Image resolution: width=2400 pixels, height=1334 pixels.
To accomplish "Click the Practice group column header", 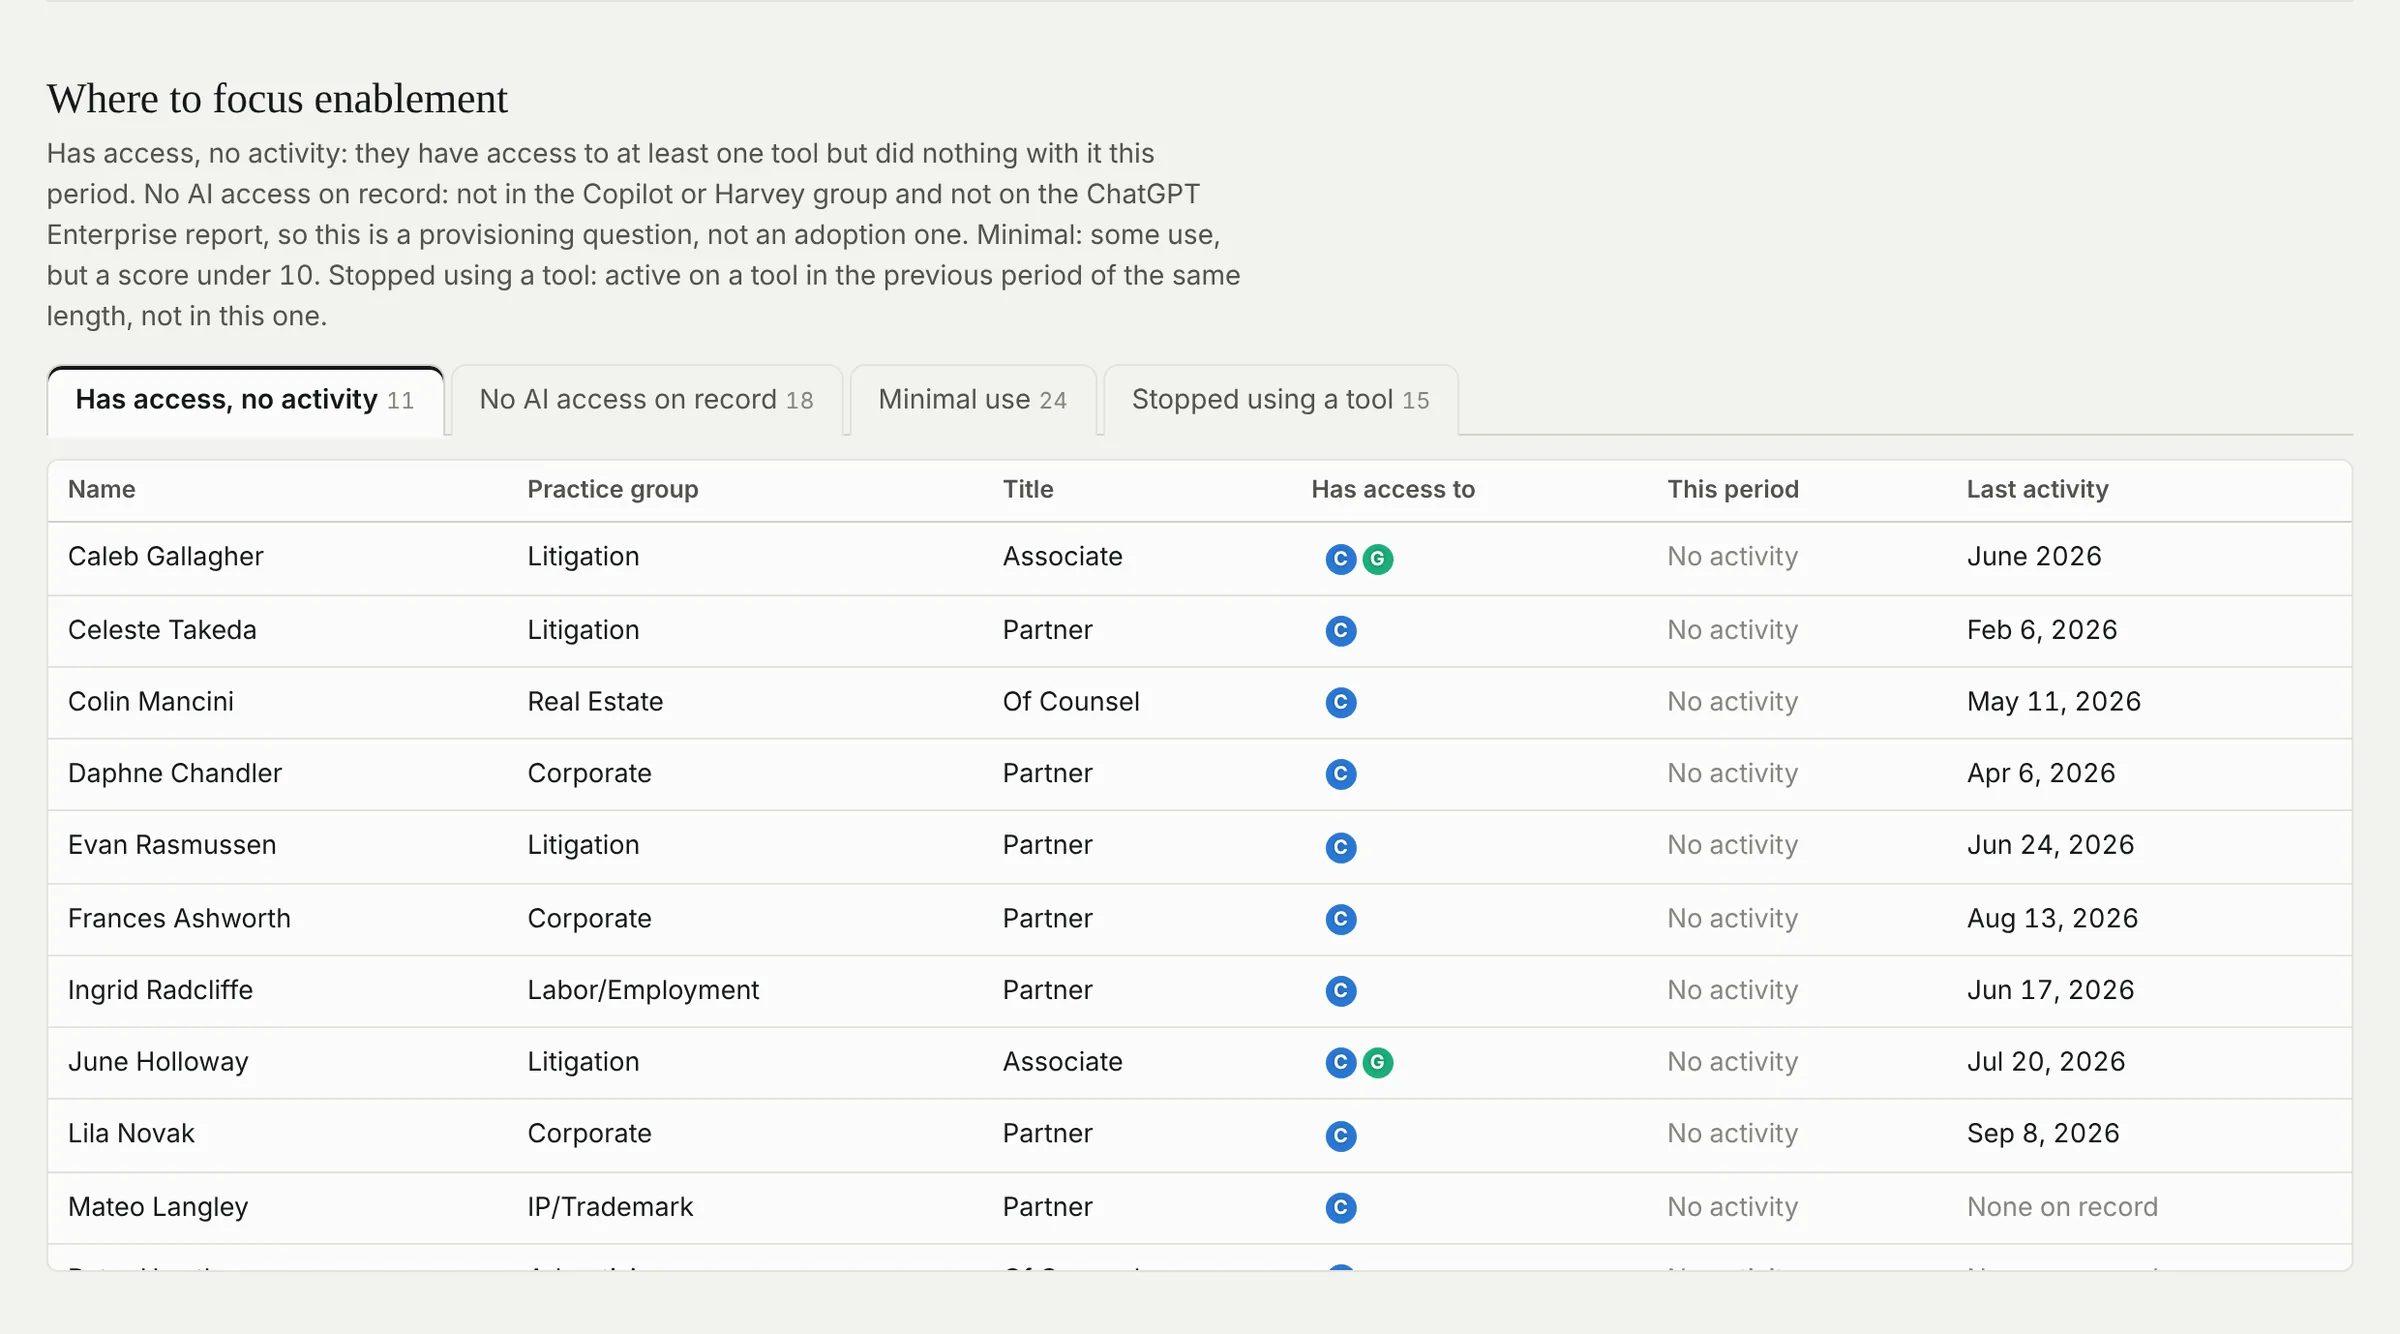I will (x=613, y=489).
